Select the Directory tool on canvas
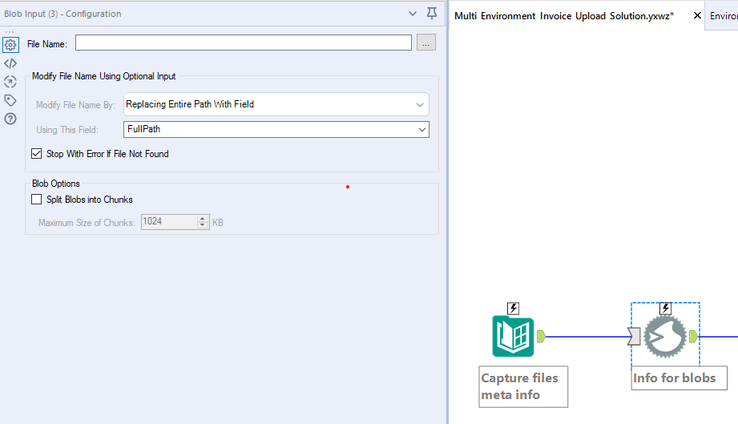738x424 pixels. tap(513, 336)
